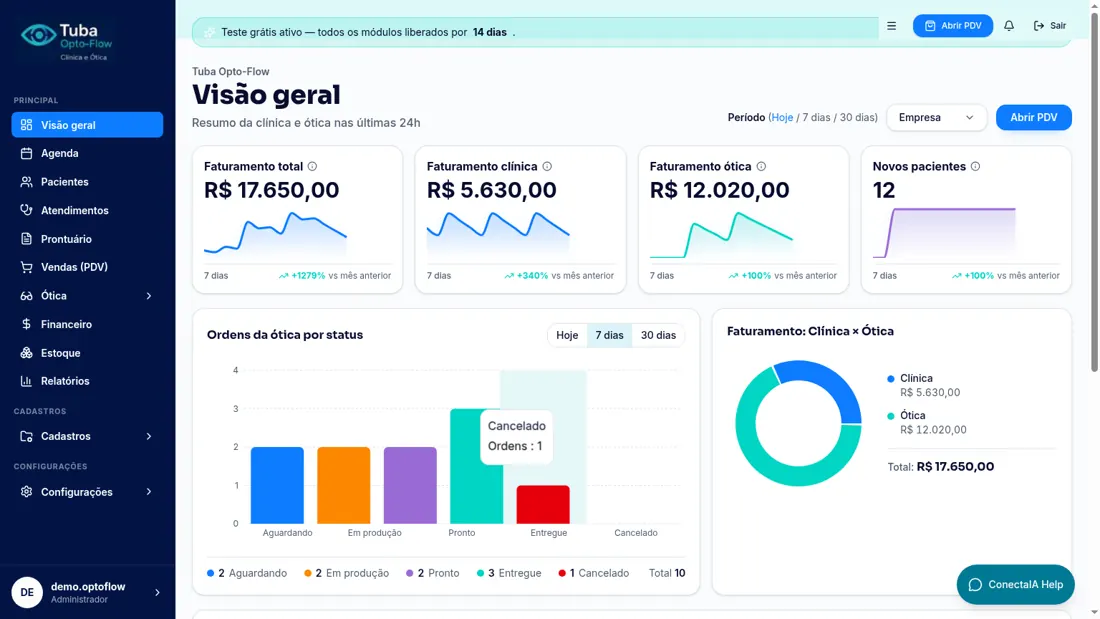Go to Agenda in sidebar
This screenshot has height=619, width=1100.
(x=87, y=153)
